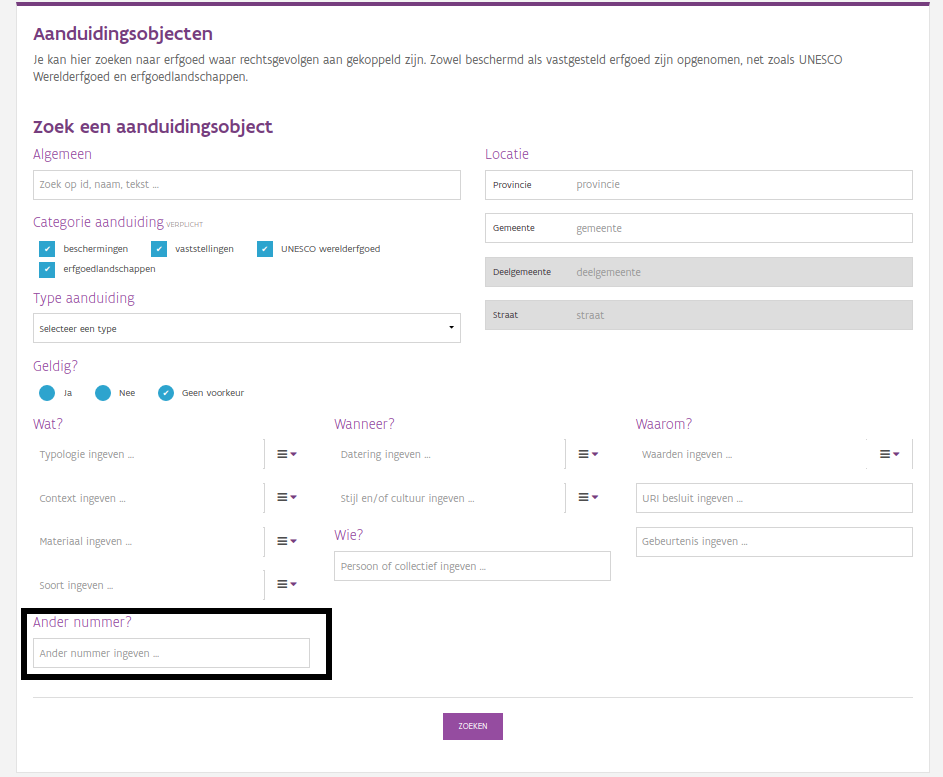Open the Deelgemeente selector
943x777 pixels.
pos(699,272)
